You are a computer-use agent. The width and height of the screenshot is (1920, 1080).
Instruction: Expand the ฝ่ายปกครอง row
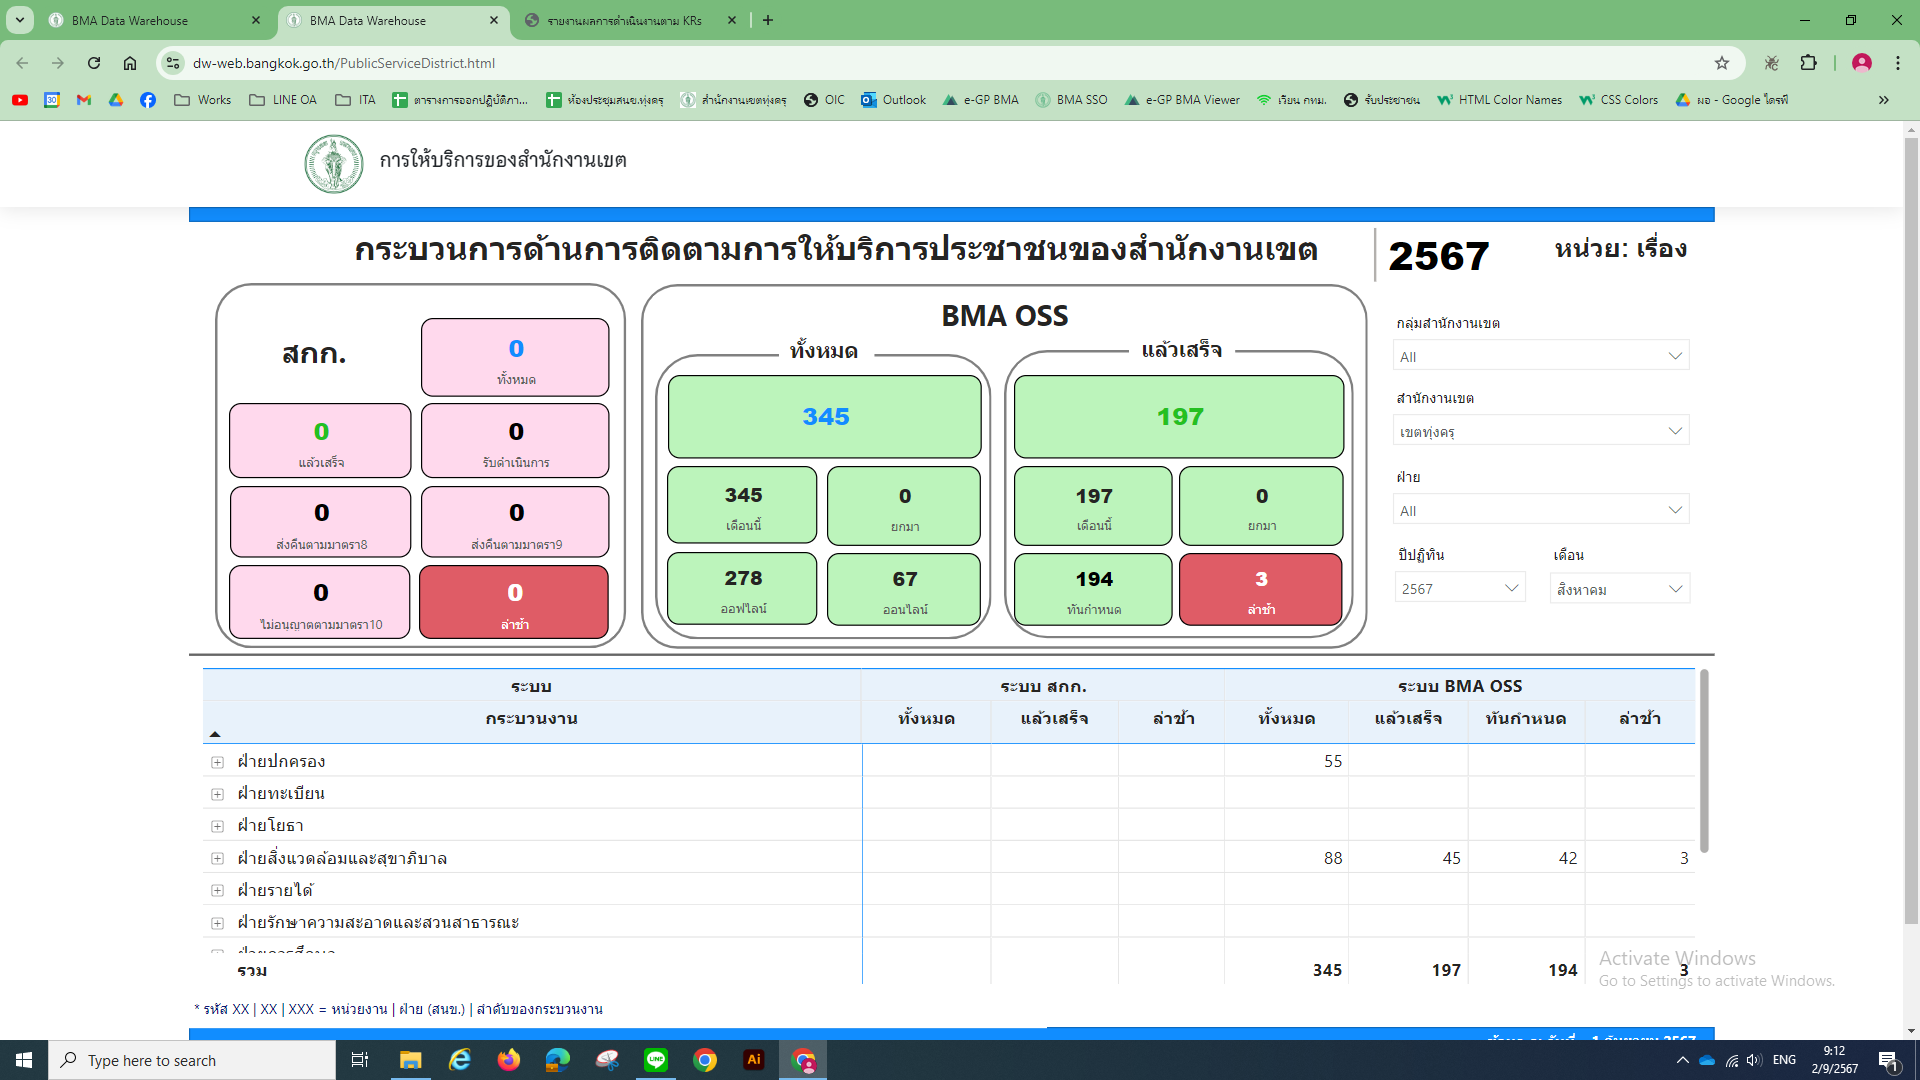pyautogui.click(x=217, y=762)
